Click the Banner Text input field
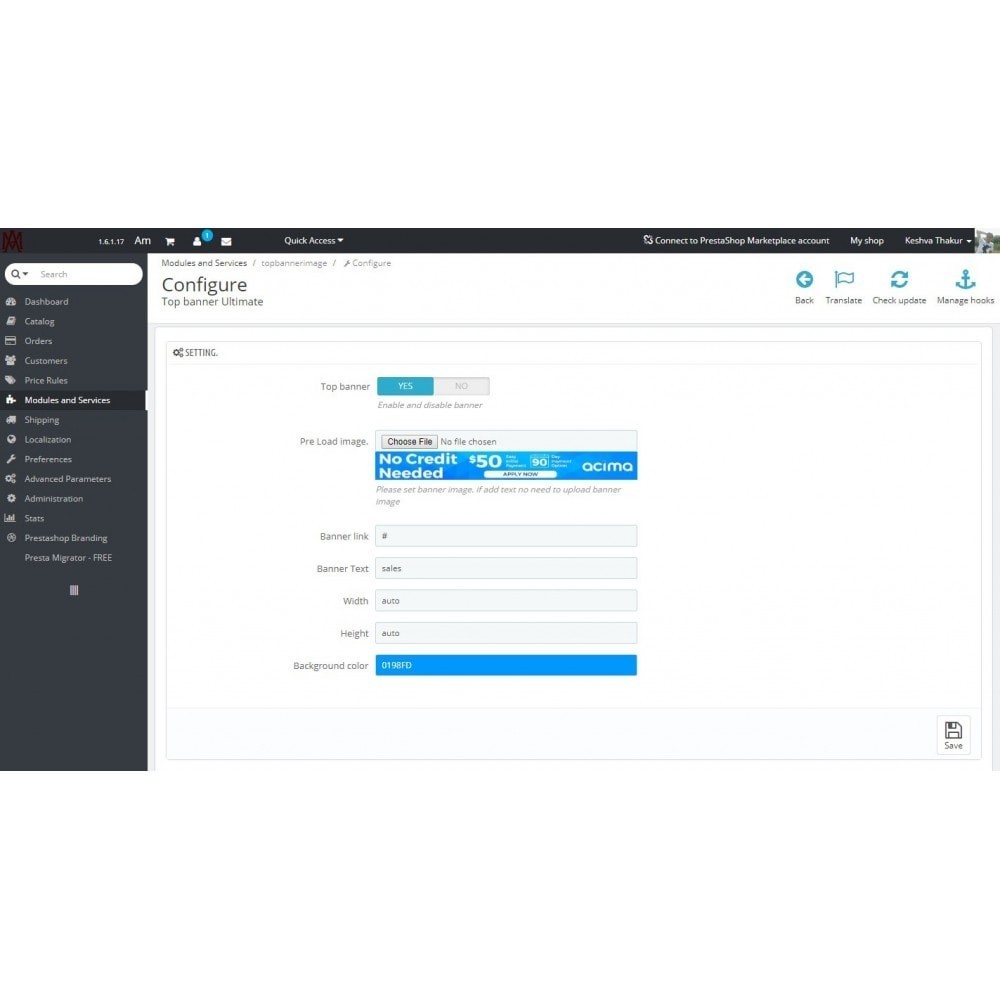 coord(506,568)
